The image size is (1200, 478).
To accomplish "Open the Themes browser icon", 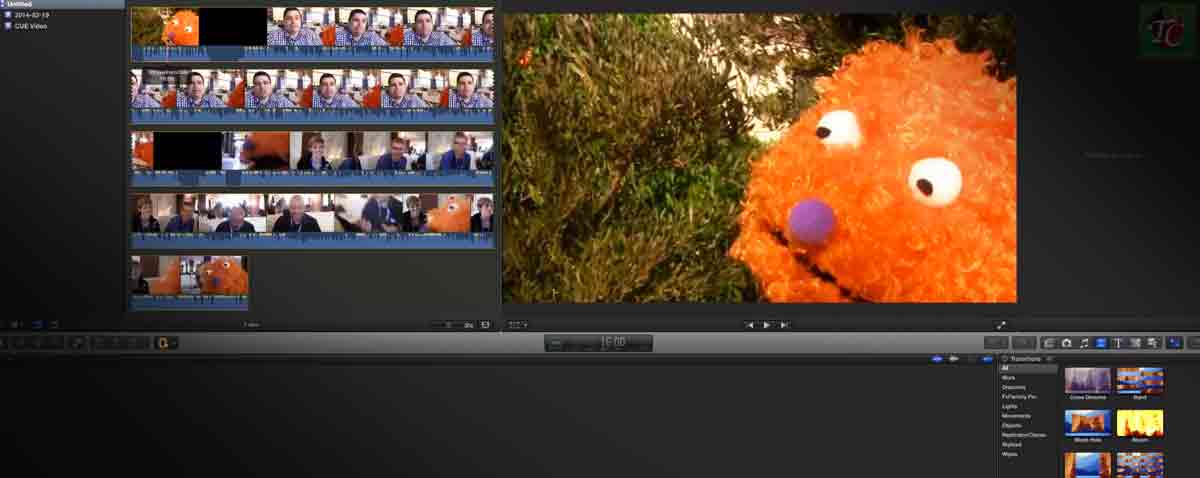I will tap(1151, 343).
